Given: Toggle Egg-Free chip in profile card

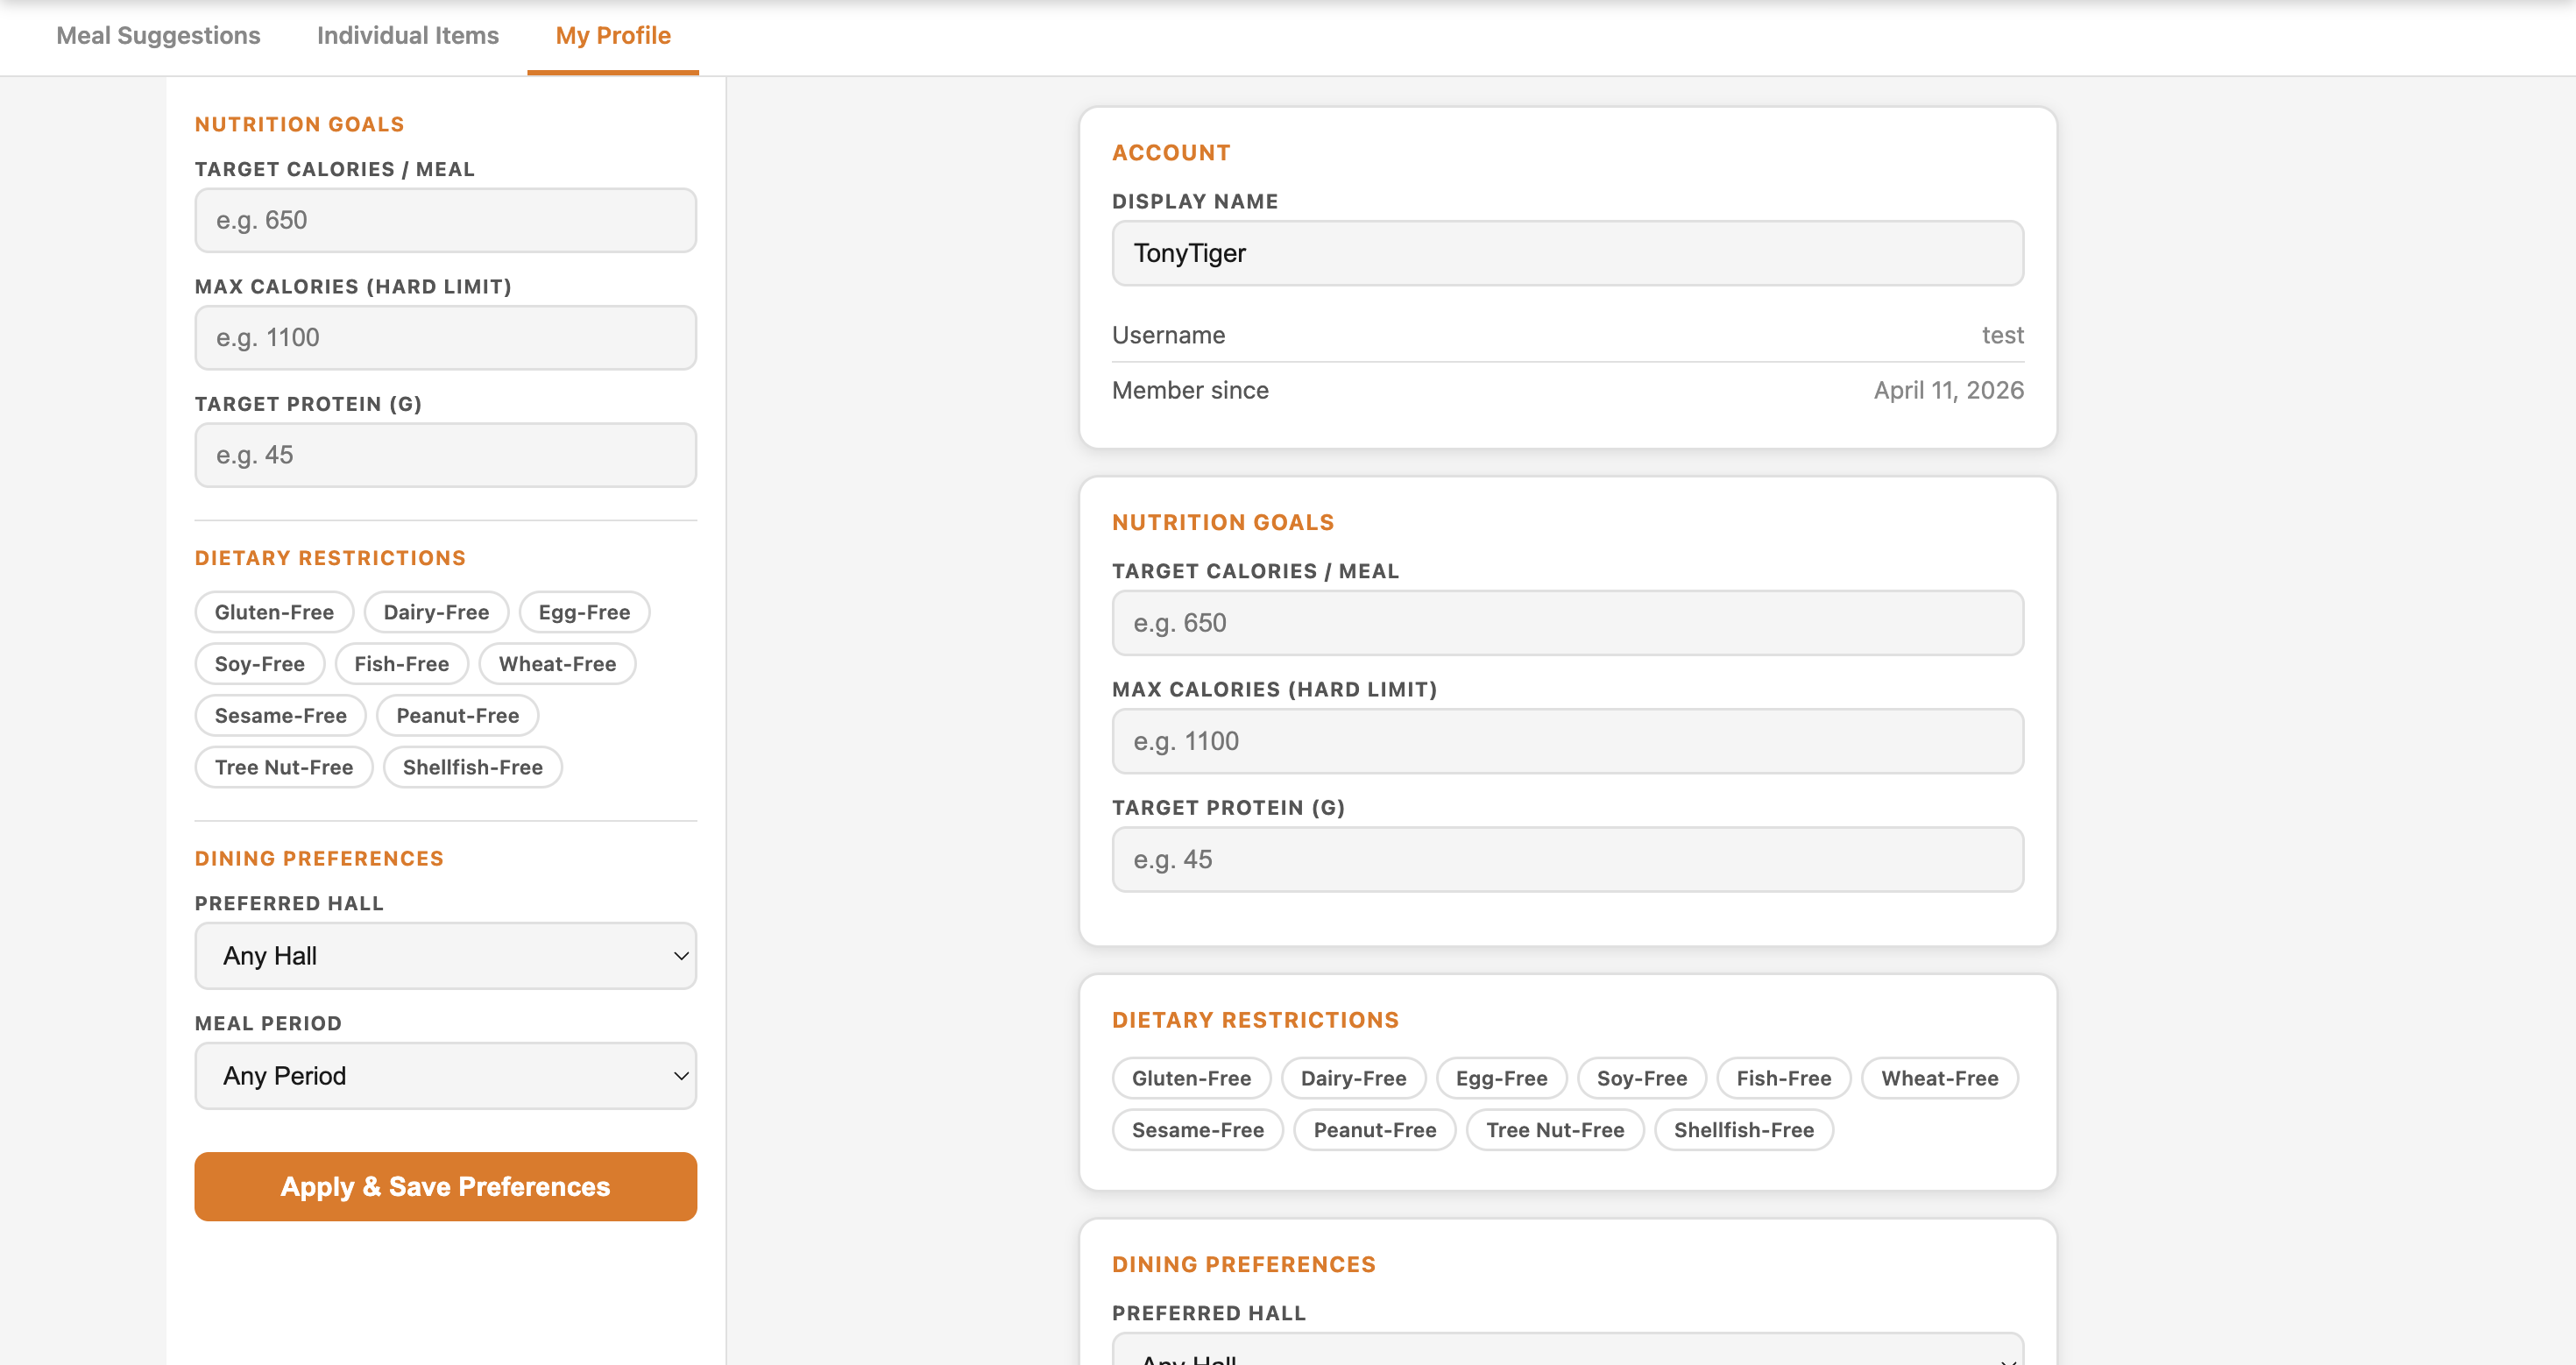Looking at the screenshot, I should (x=1501, y=1078).
